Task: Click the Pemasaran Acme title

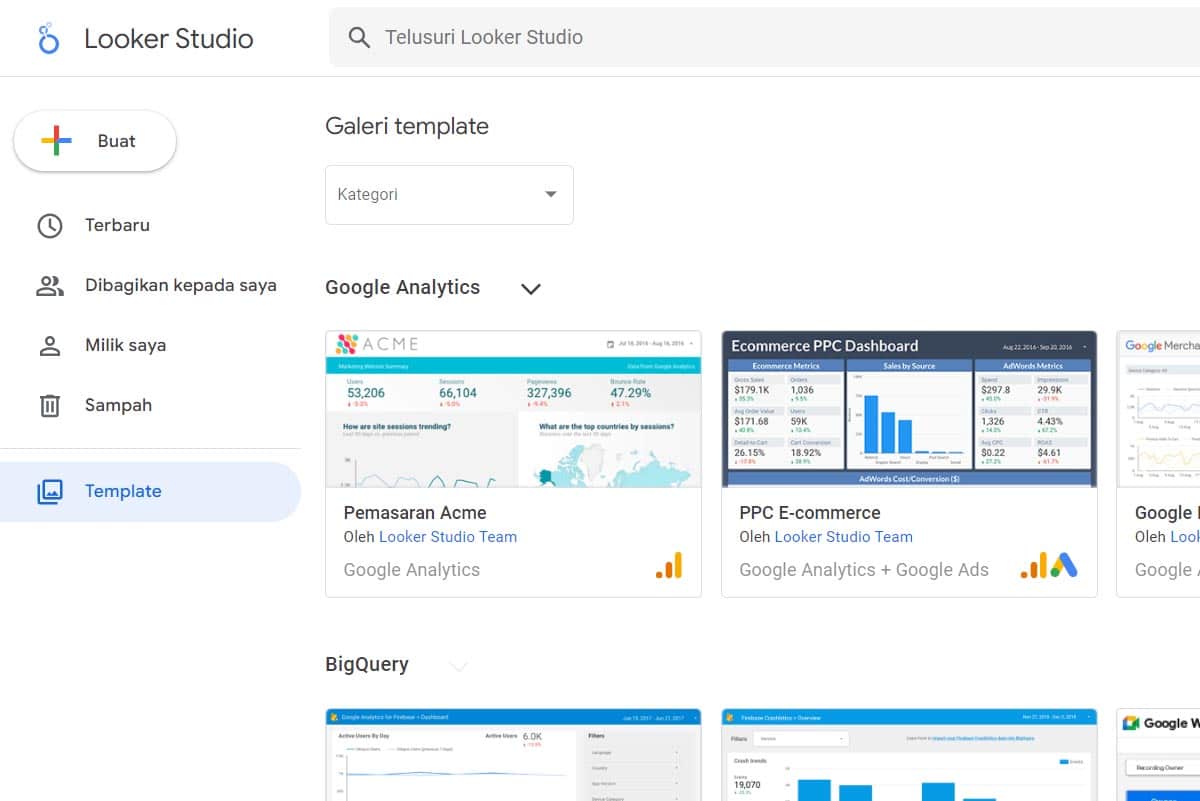Action: 415,513
